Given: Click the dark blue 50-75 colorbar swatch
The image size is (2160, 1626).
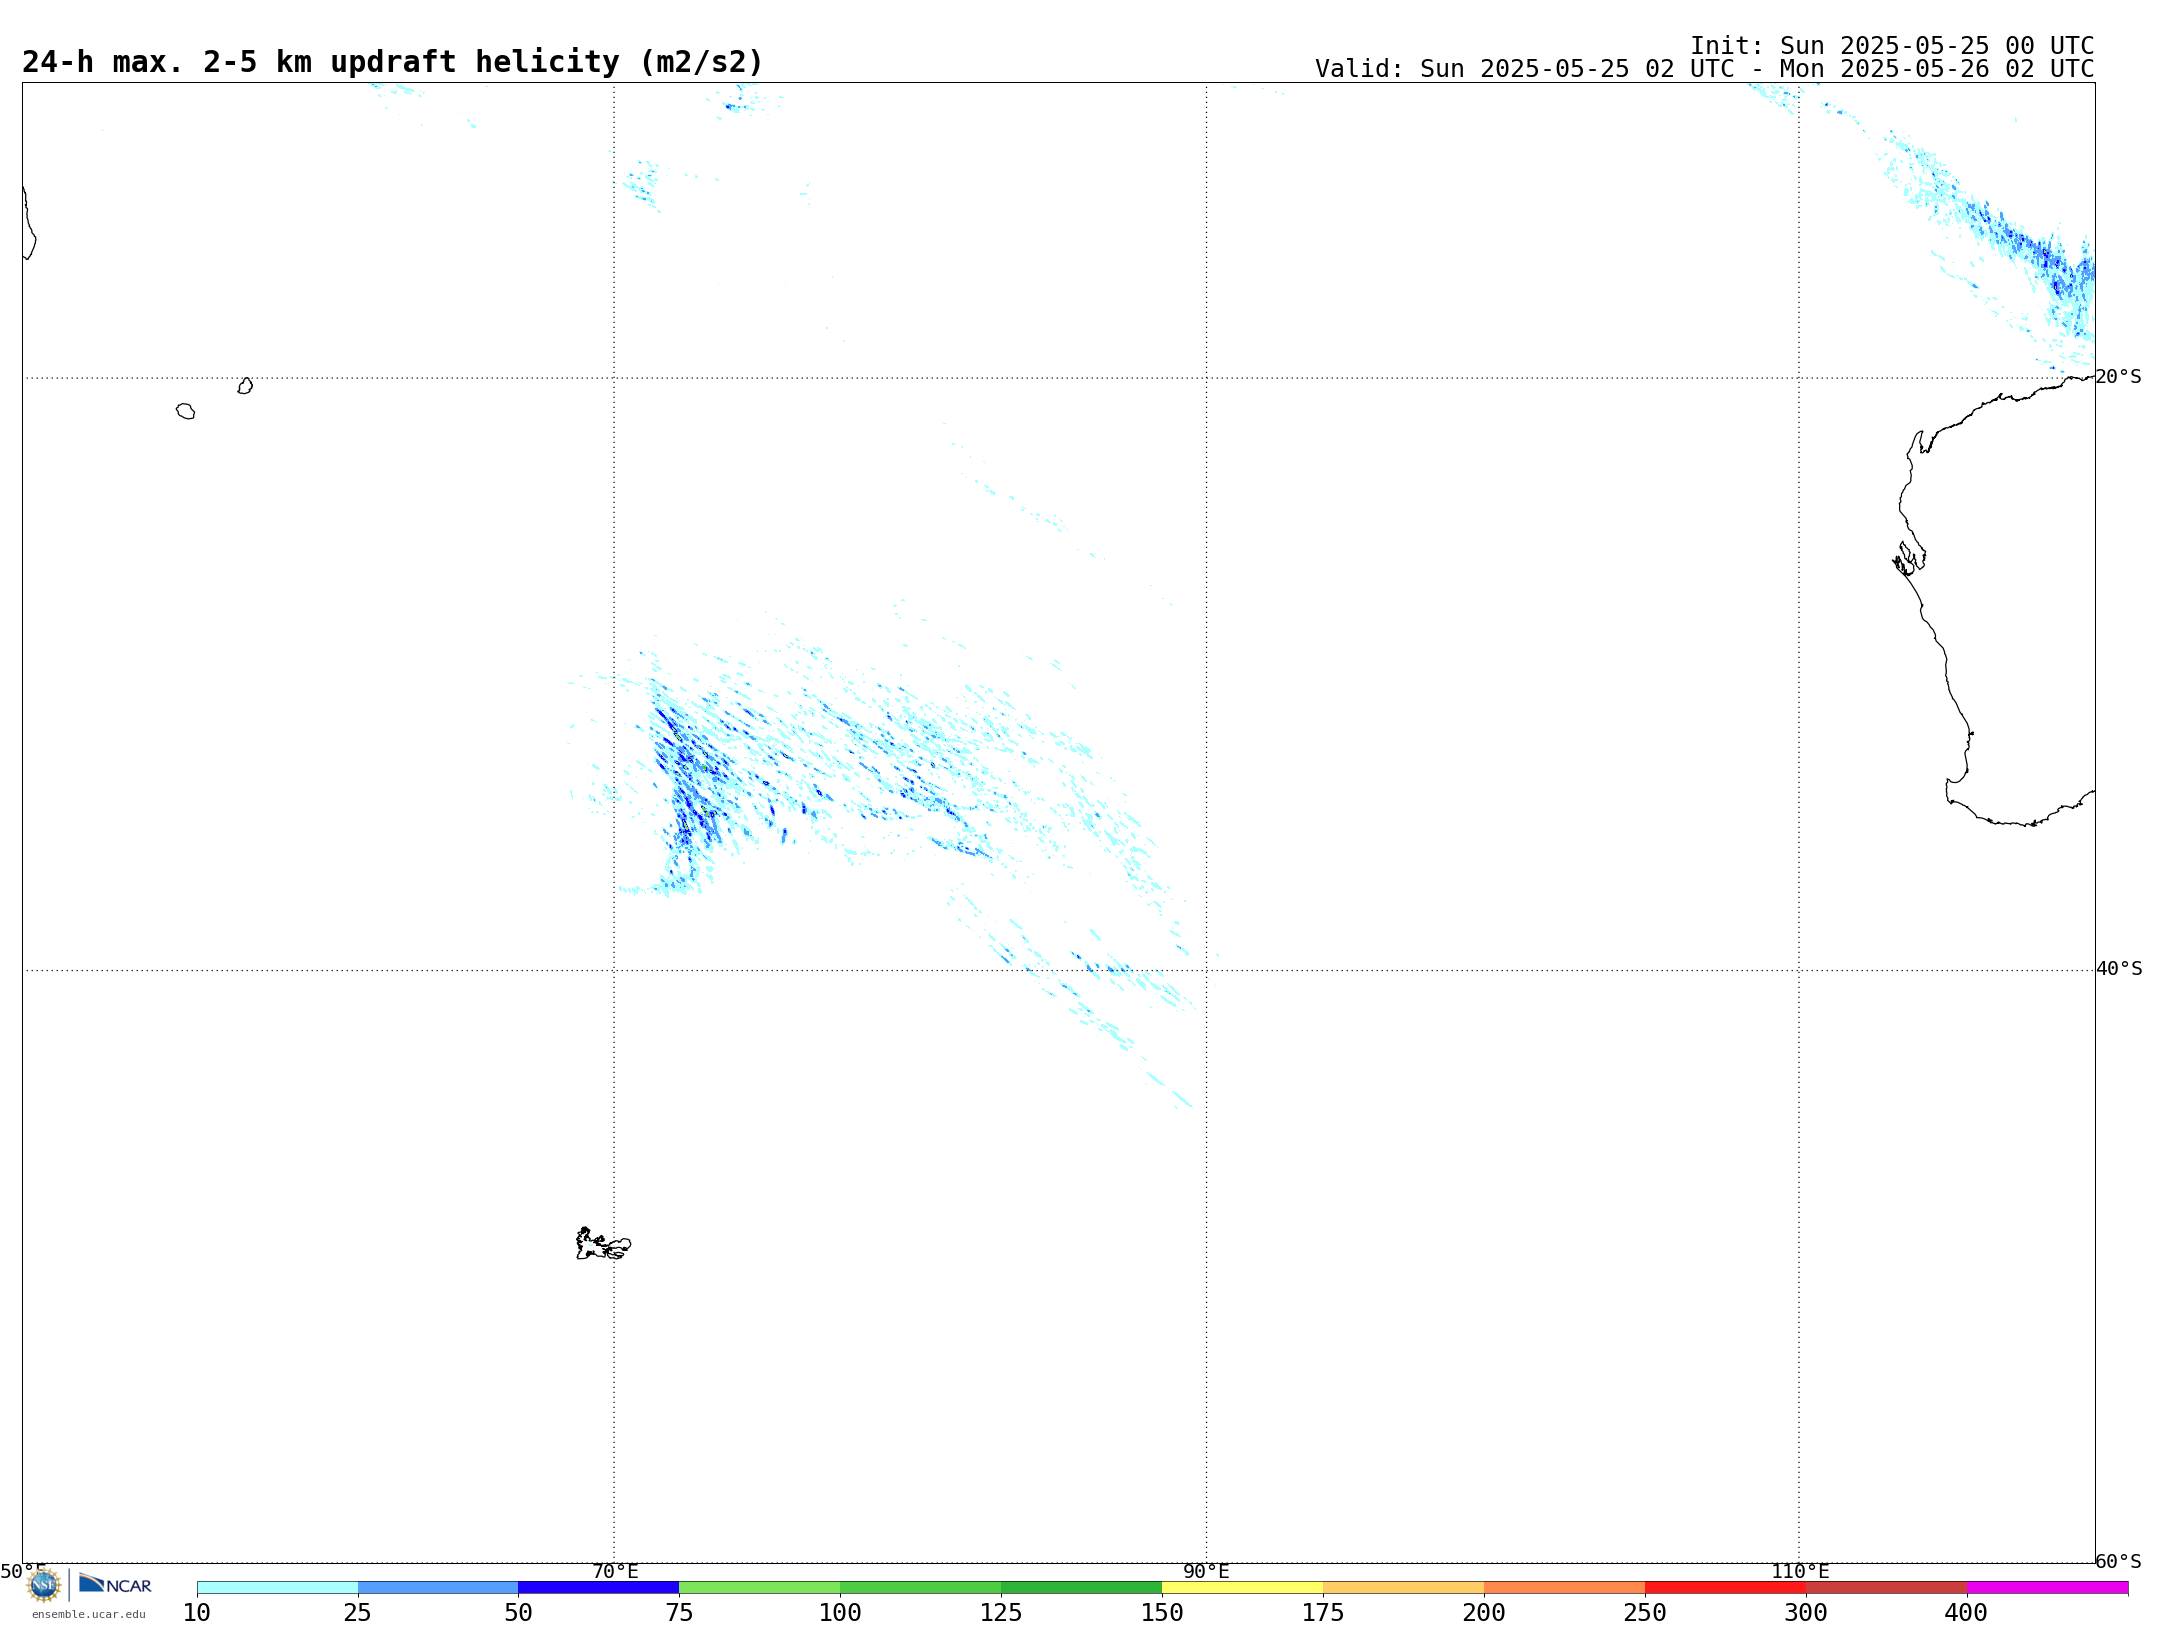Looking at the screenshot, I should [599, 1587].
